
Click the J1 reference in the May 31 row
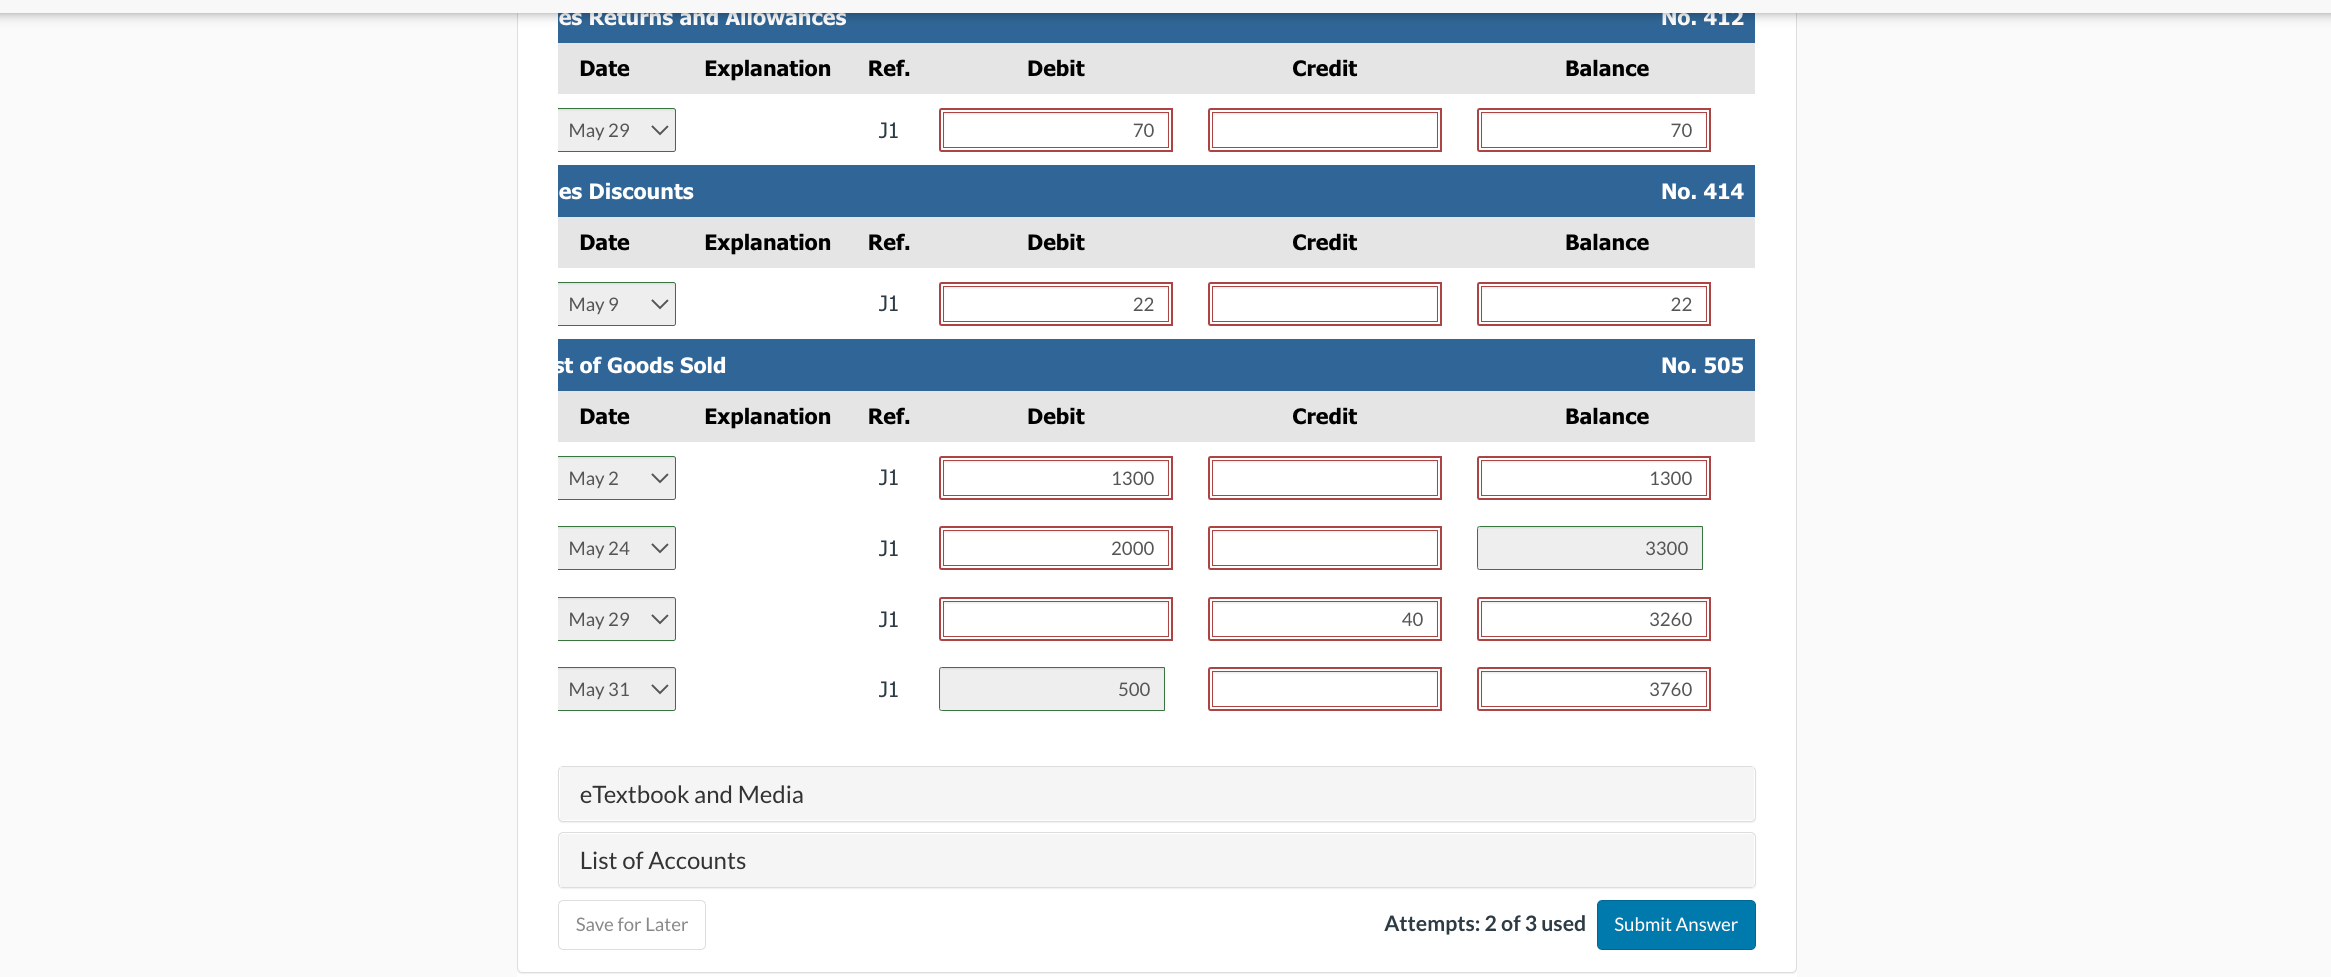(888, 689)
